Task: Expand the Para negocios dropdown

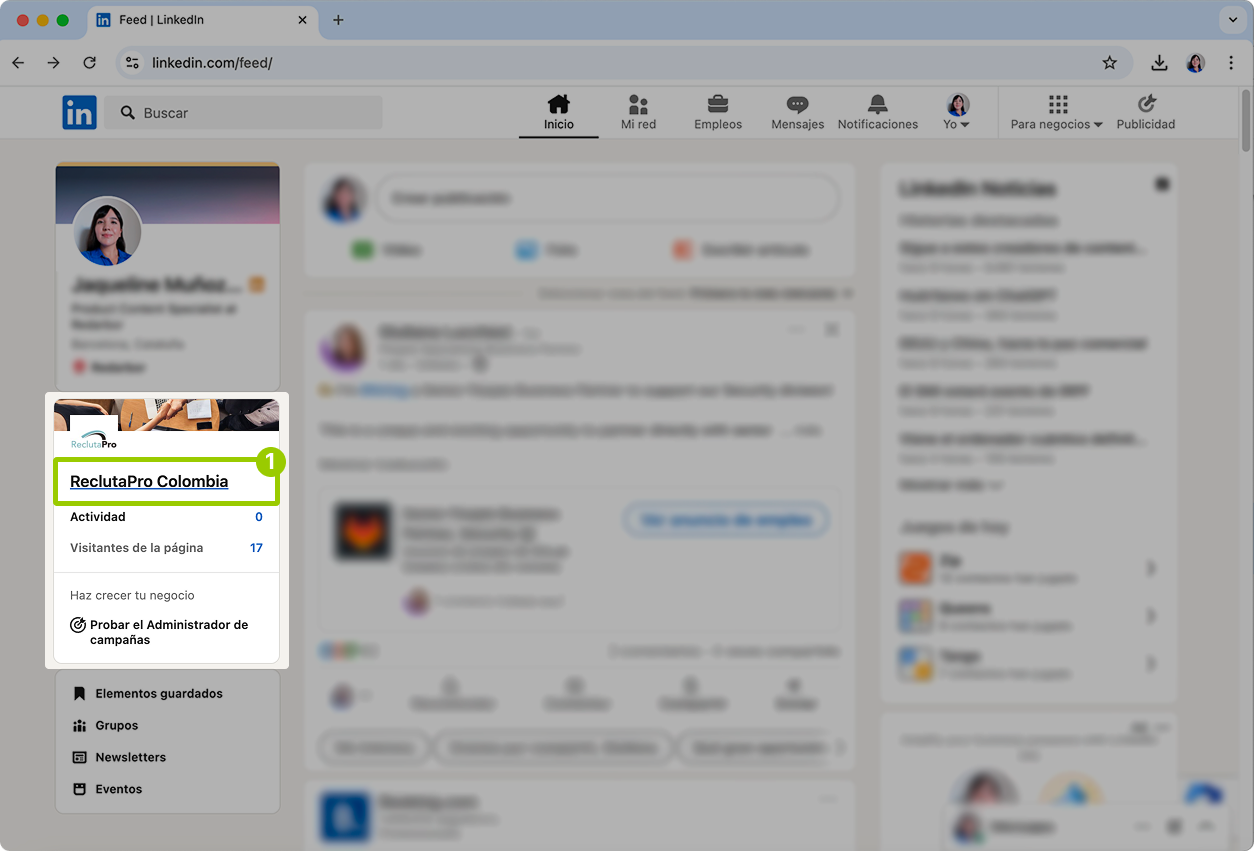Action: coord(1055,111)
